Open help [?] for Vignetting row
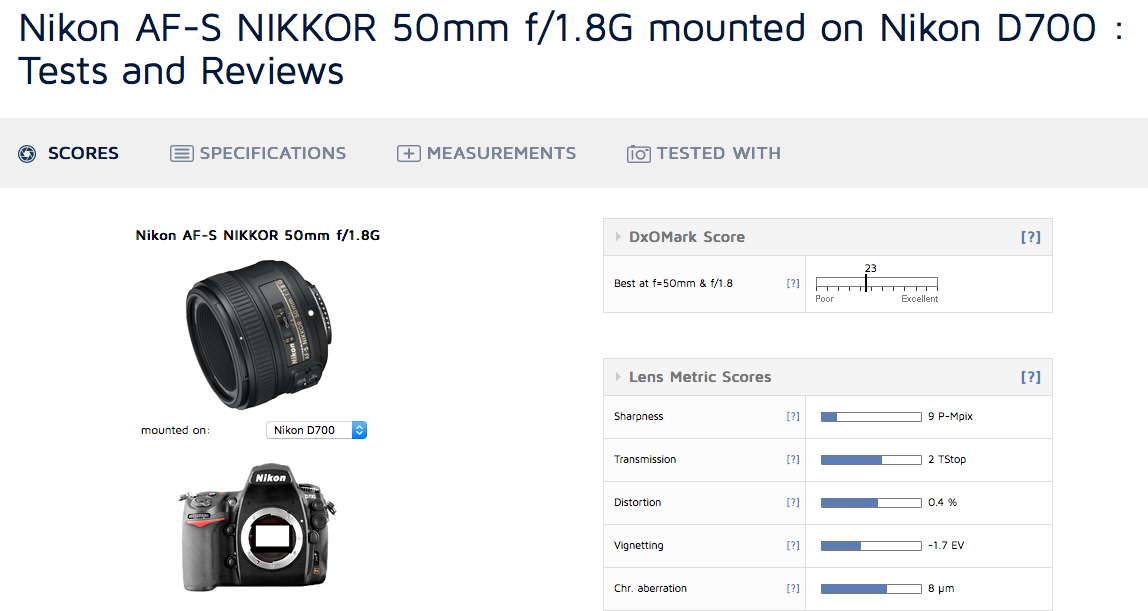Screen dimensions: 1148x611 tap(793, 546)
